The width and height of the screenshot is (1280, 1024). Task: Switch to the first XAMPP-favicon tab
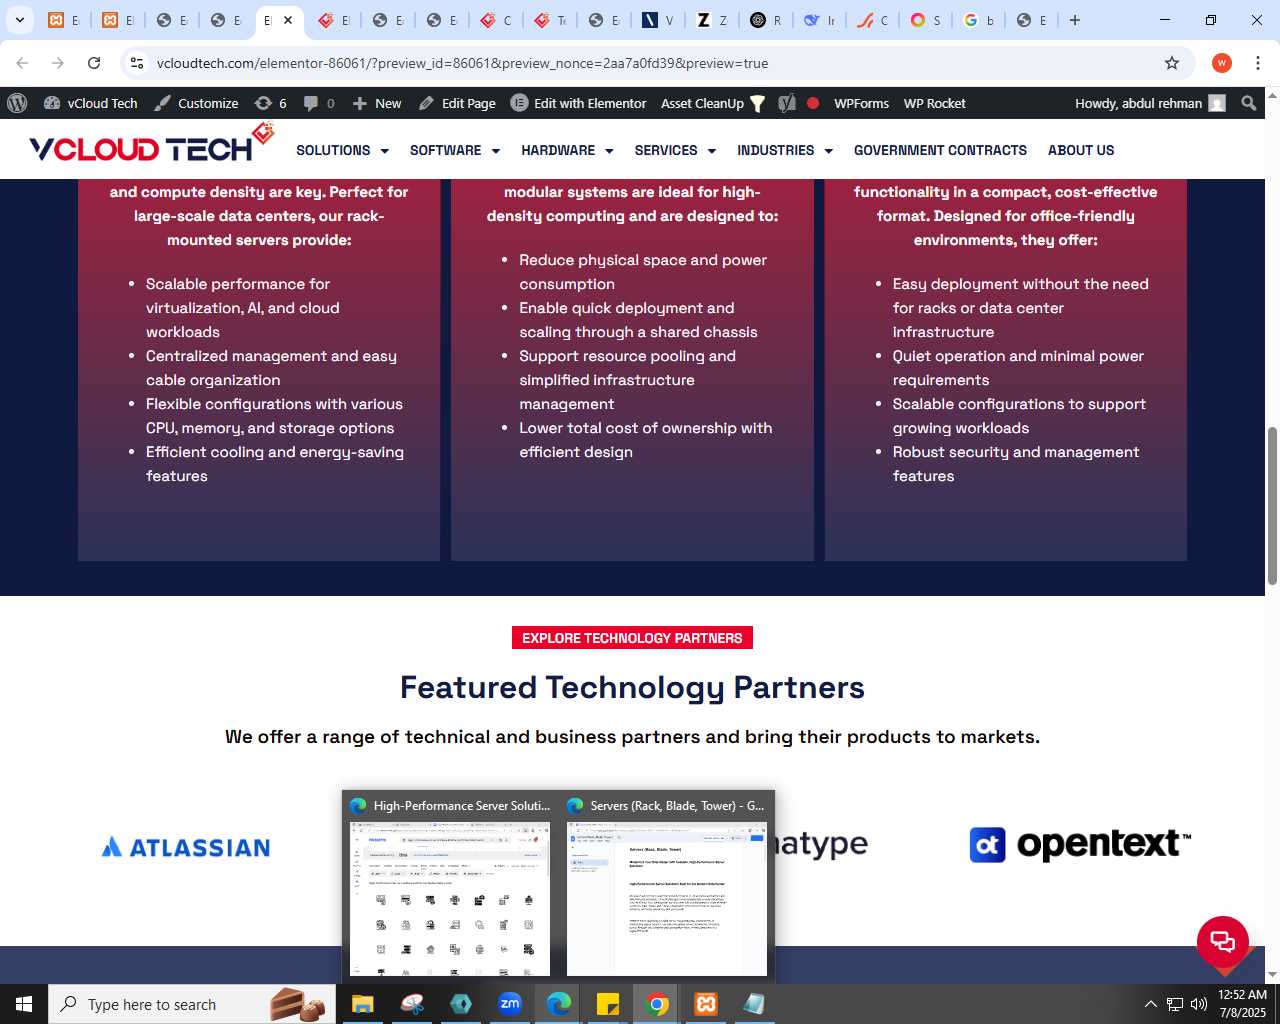(x=64, y=20)
